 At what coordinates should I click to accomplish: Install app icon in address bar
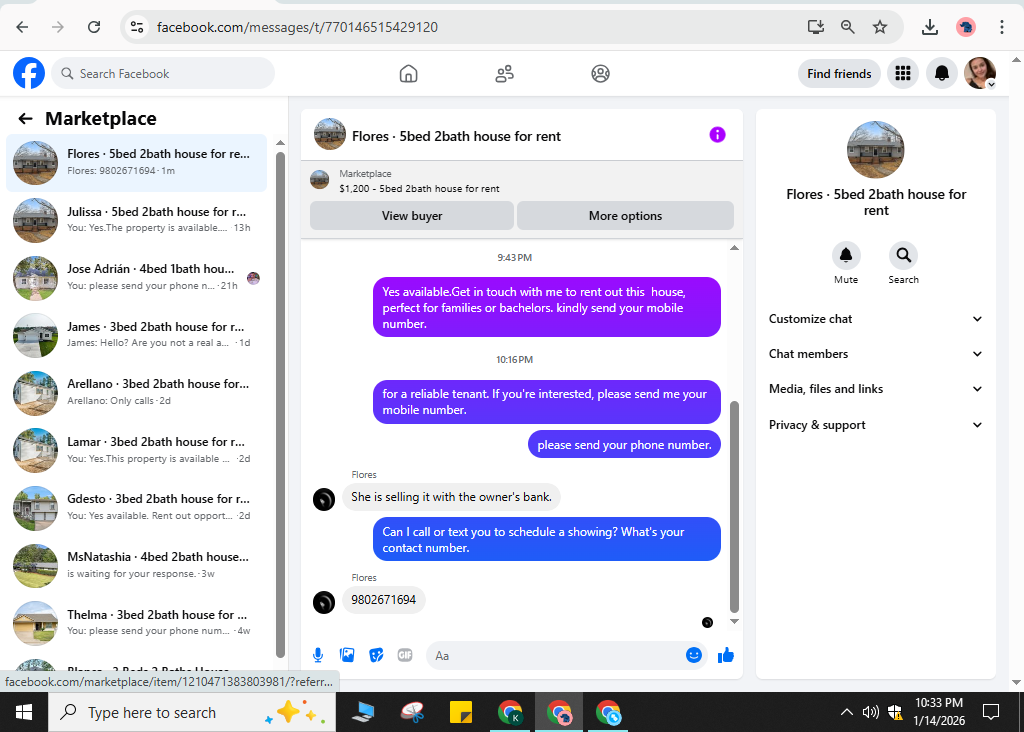click(x=815, y=27)
